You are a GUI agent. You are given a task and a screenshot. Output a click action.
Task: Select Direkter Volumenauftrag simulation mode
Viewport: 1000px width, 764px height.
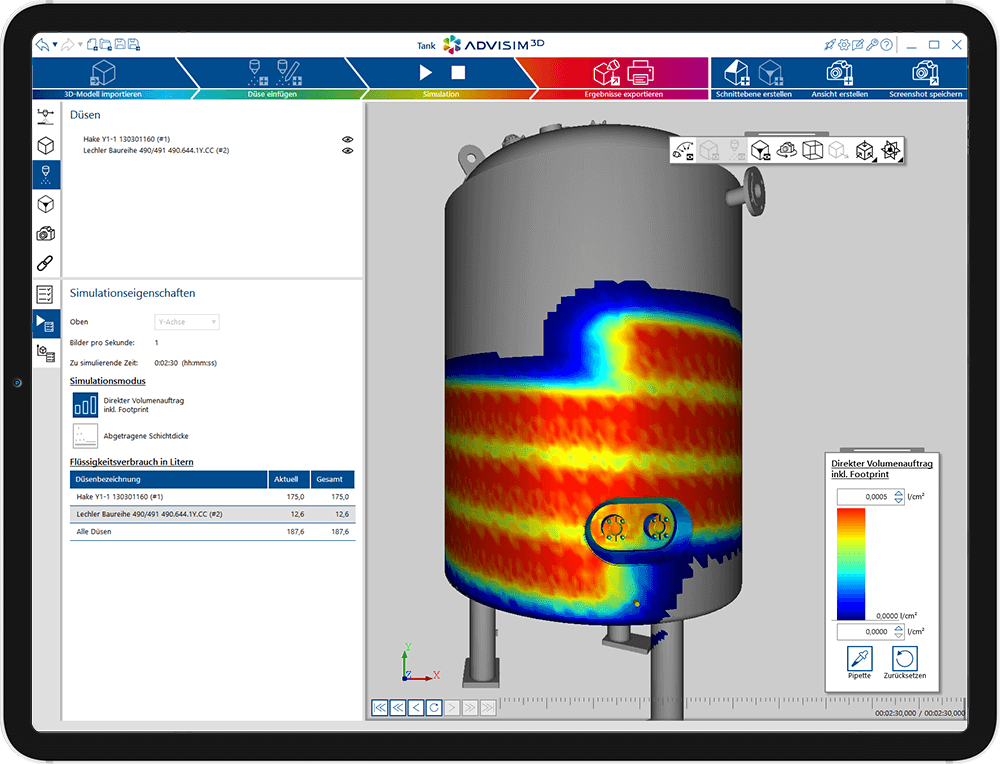click(85, 405)
